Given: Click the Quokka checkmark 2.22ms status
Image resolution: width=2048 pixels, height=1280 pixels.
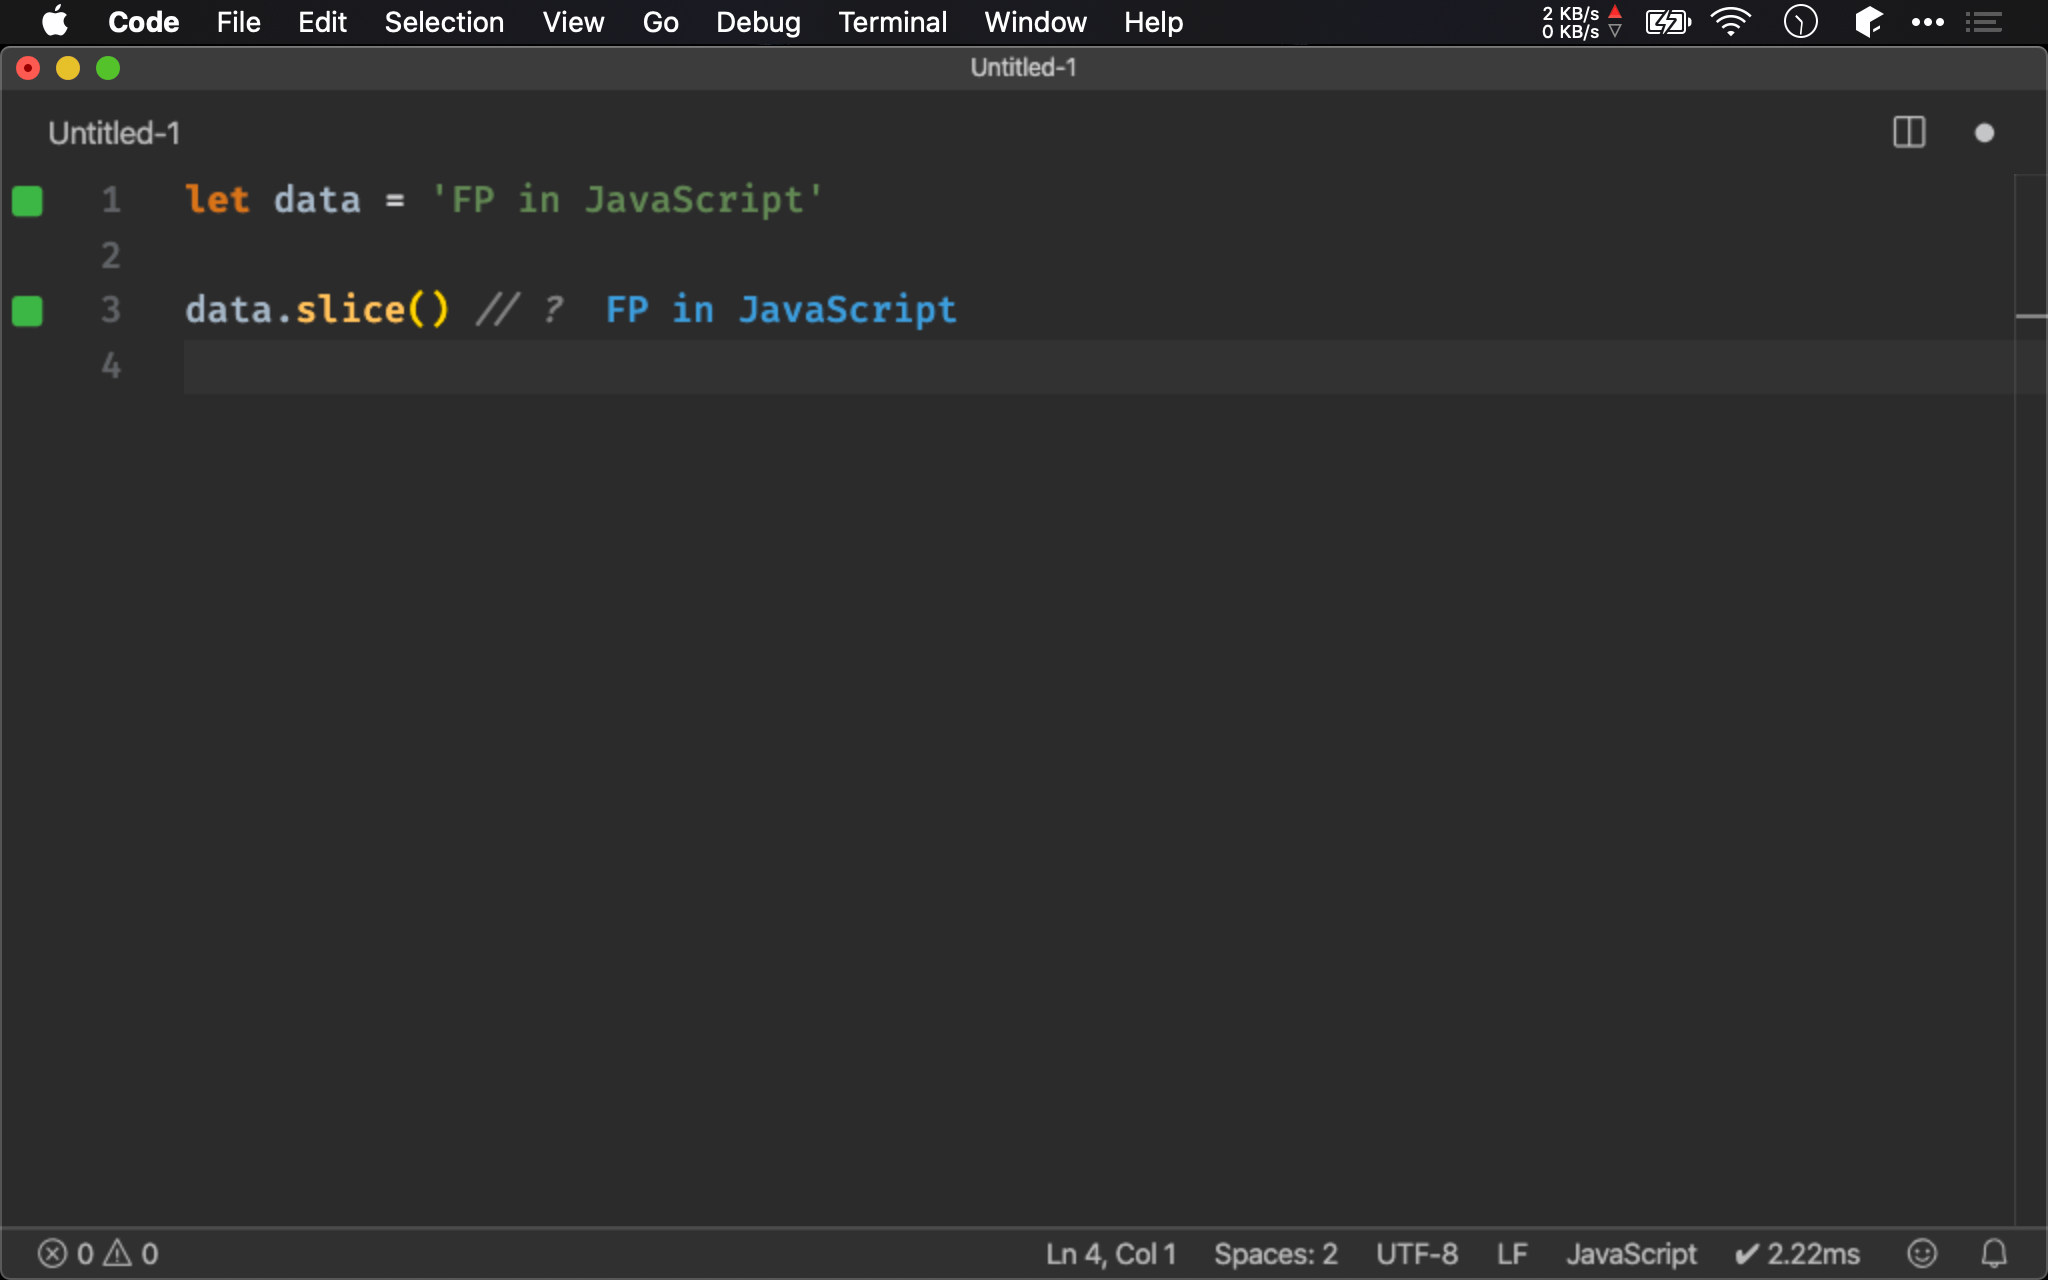Looking at the screenshot, I should [1797, 1253].
